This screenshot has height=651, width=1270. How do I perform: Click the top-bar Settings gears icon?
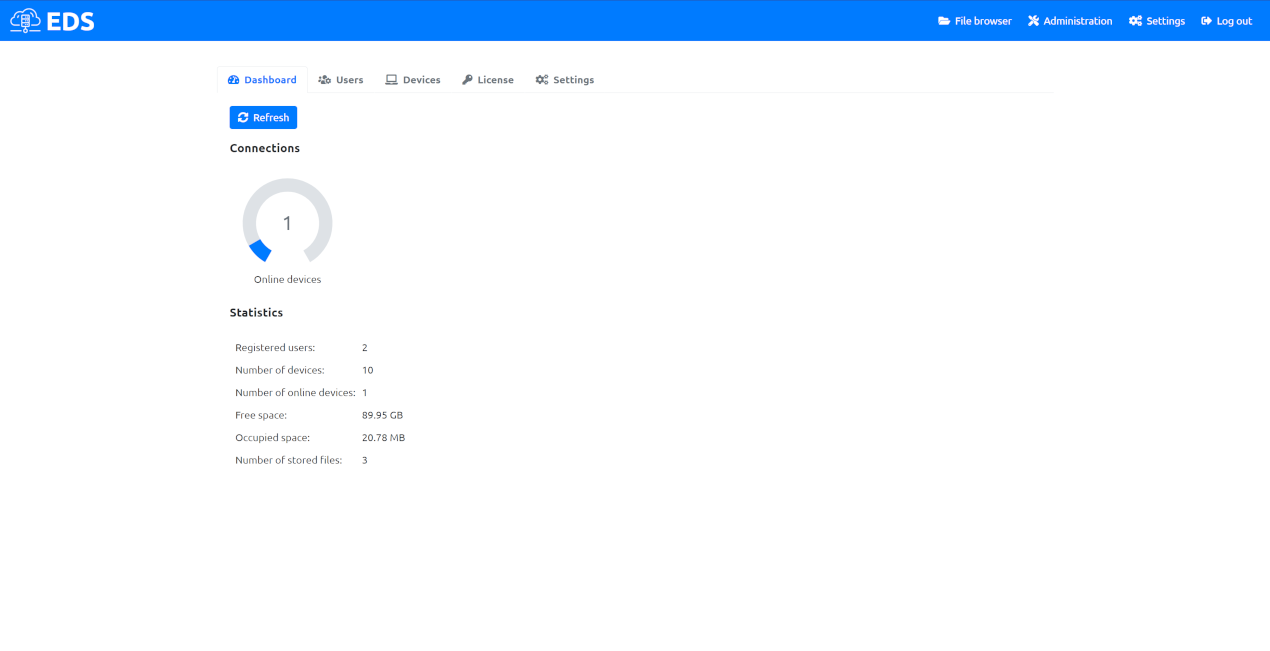click(x=1135, y=21)
